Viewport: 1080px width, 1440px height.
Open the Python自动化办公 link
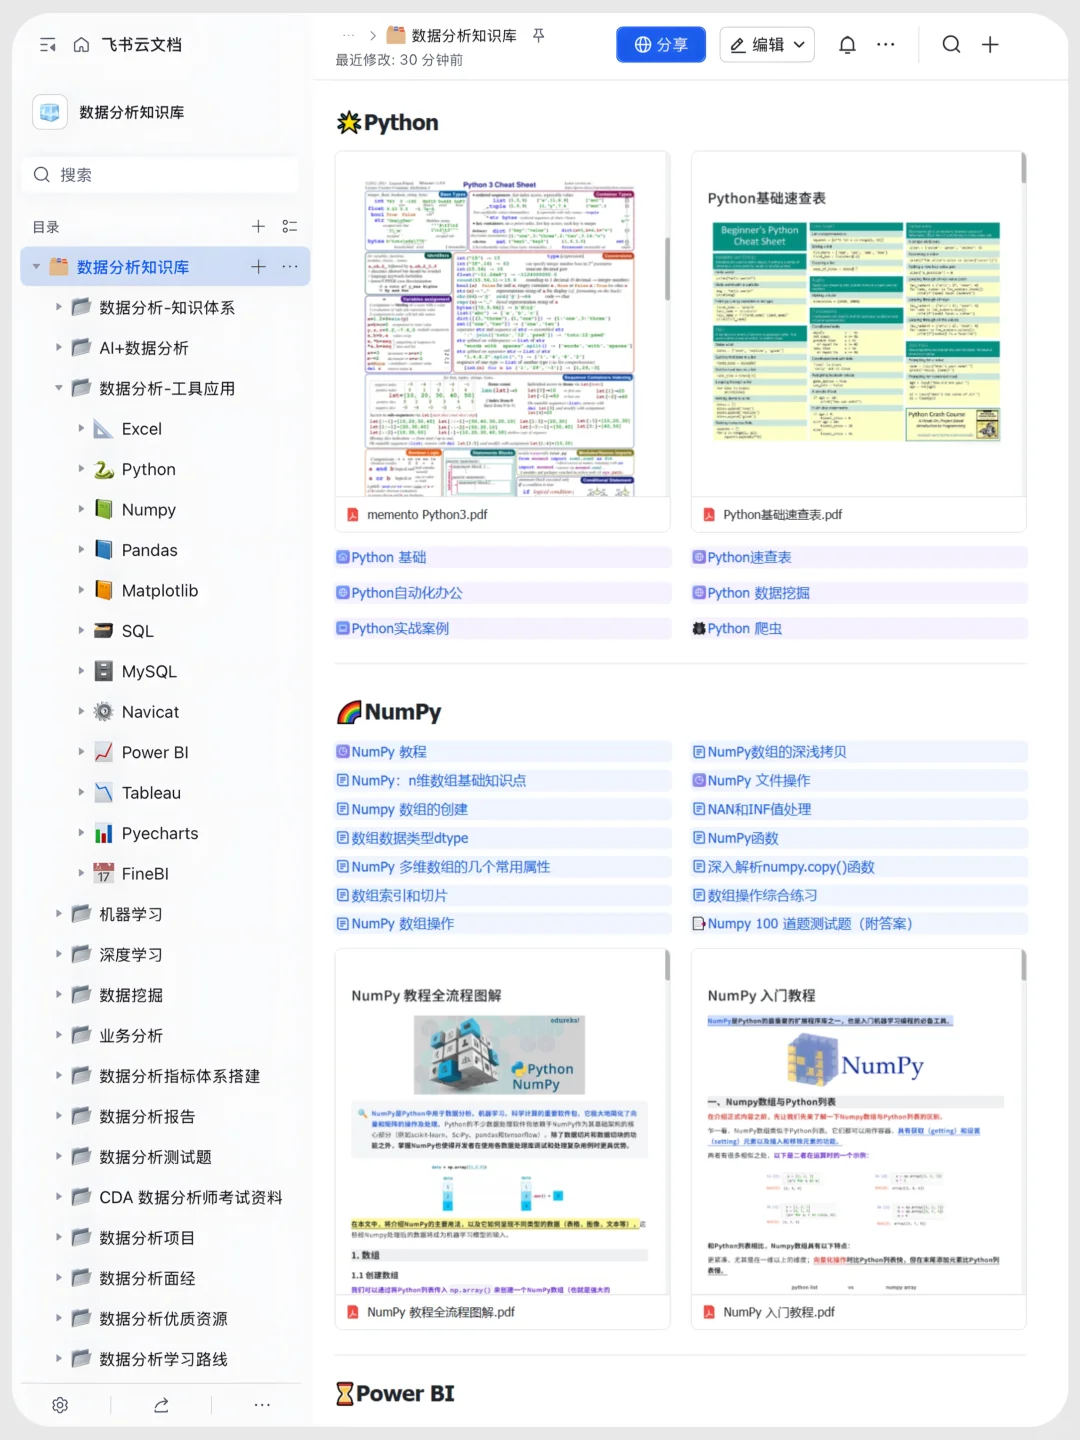(407, 593)
